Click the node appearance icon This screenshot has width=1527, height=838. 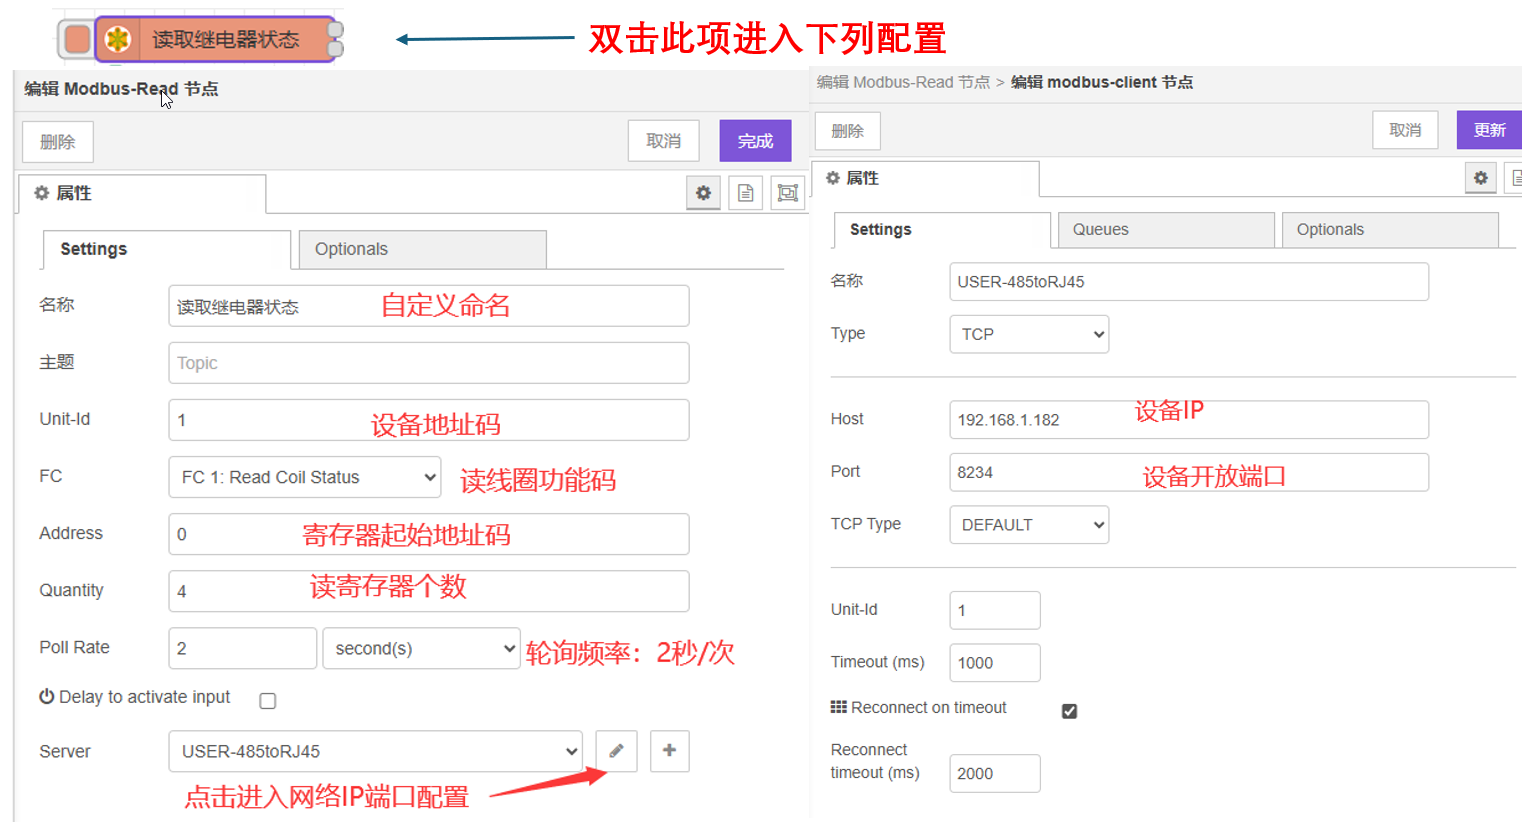pos(787,193)
